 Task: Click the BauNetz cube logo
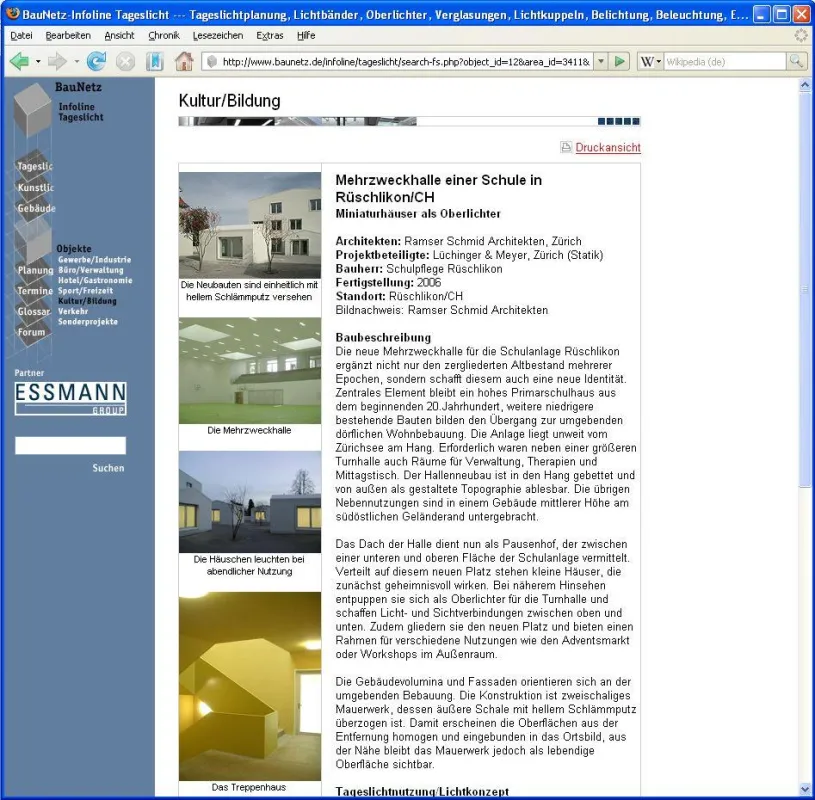[32, 109]
